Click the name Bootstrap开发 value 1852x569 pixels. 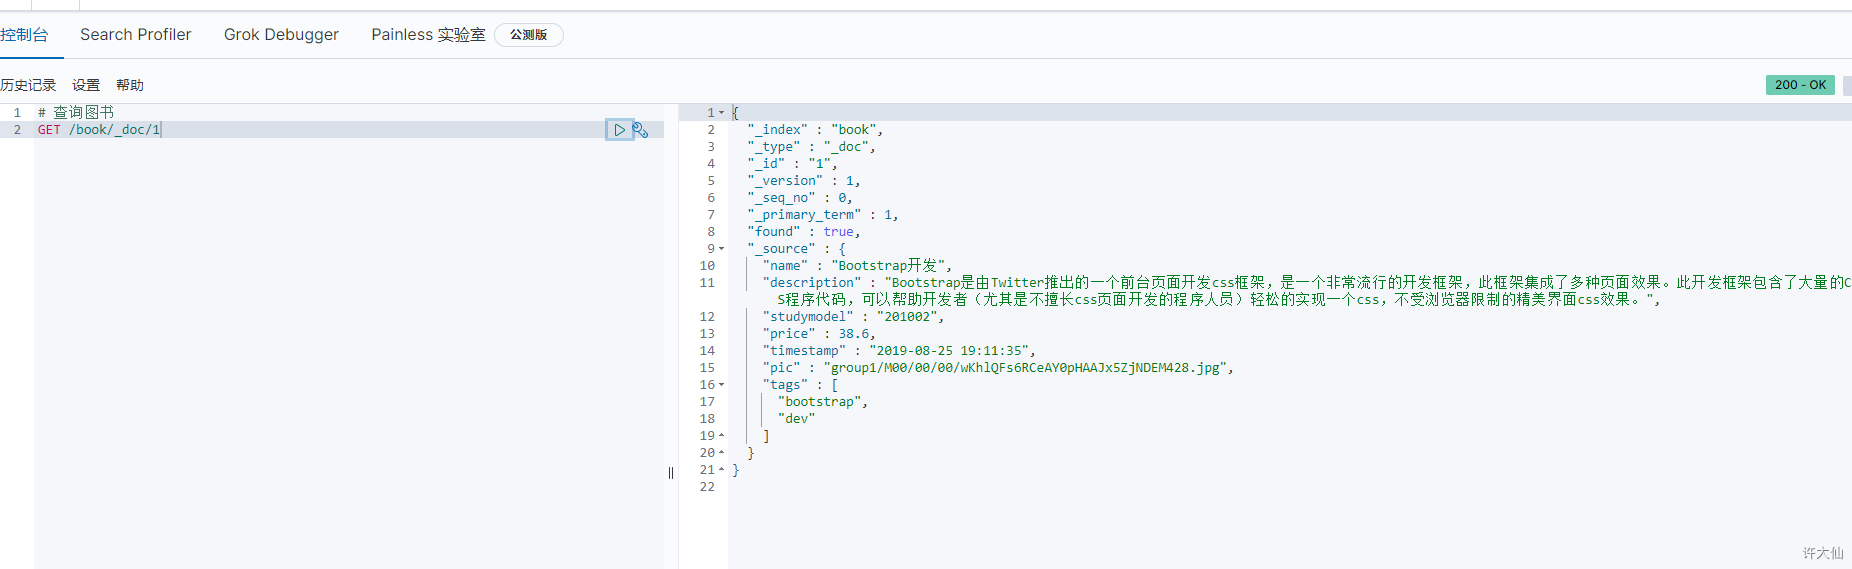pos(888,266)
